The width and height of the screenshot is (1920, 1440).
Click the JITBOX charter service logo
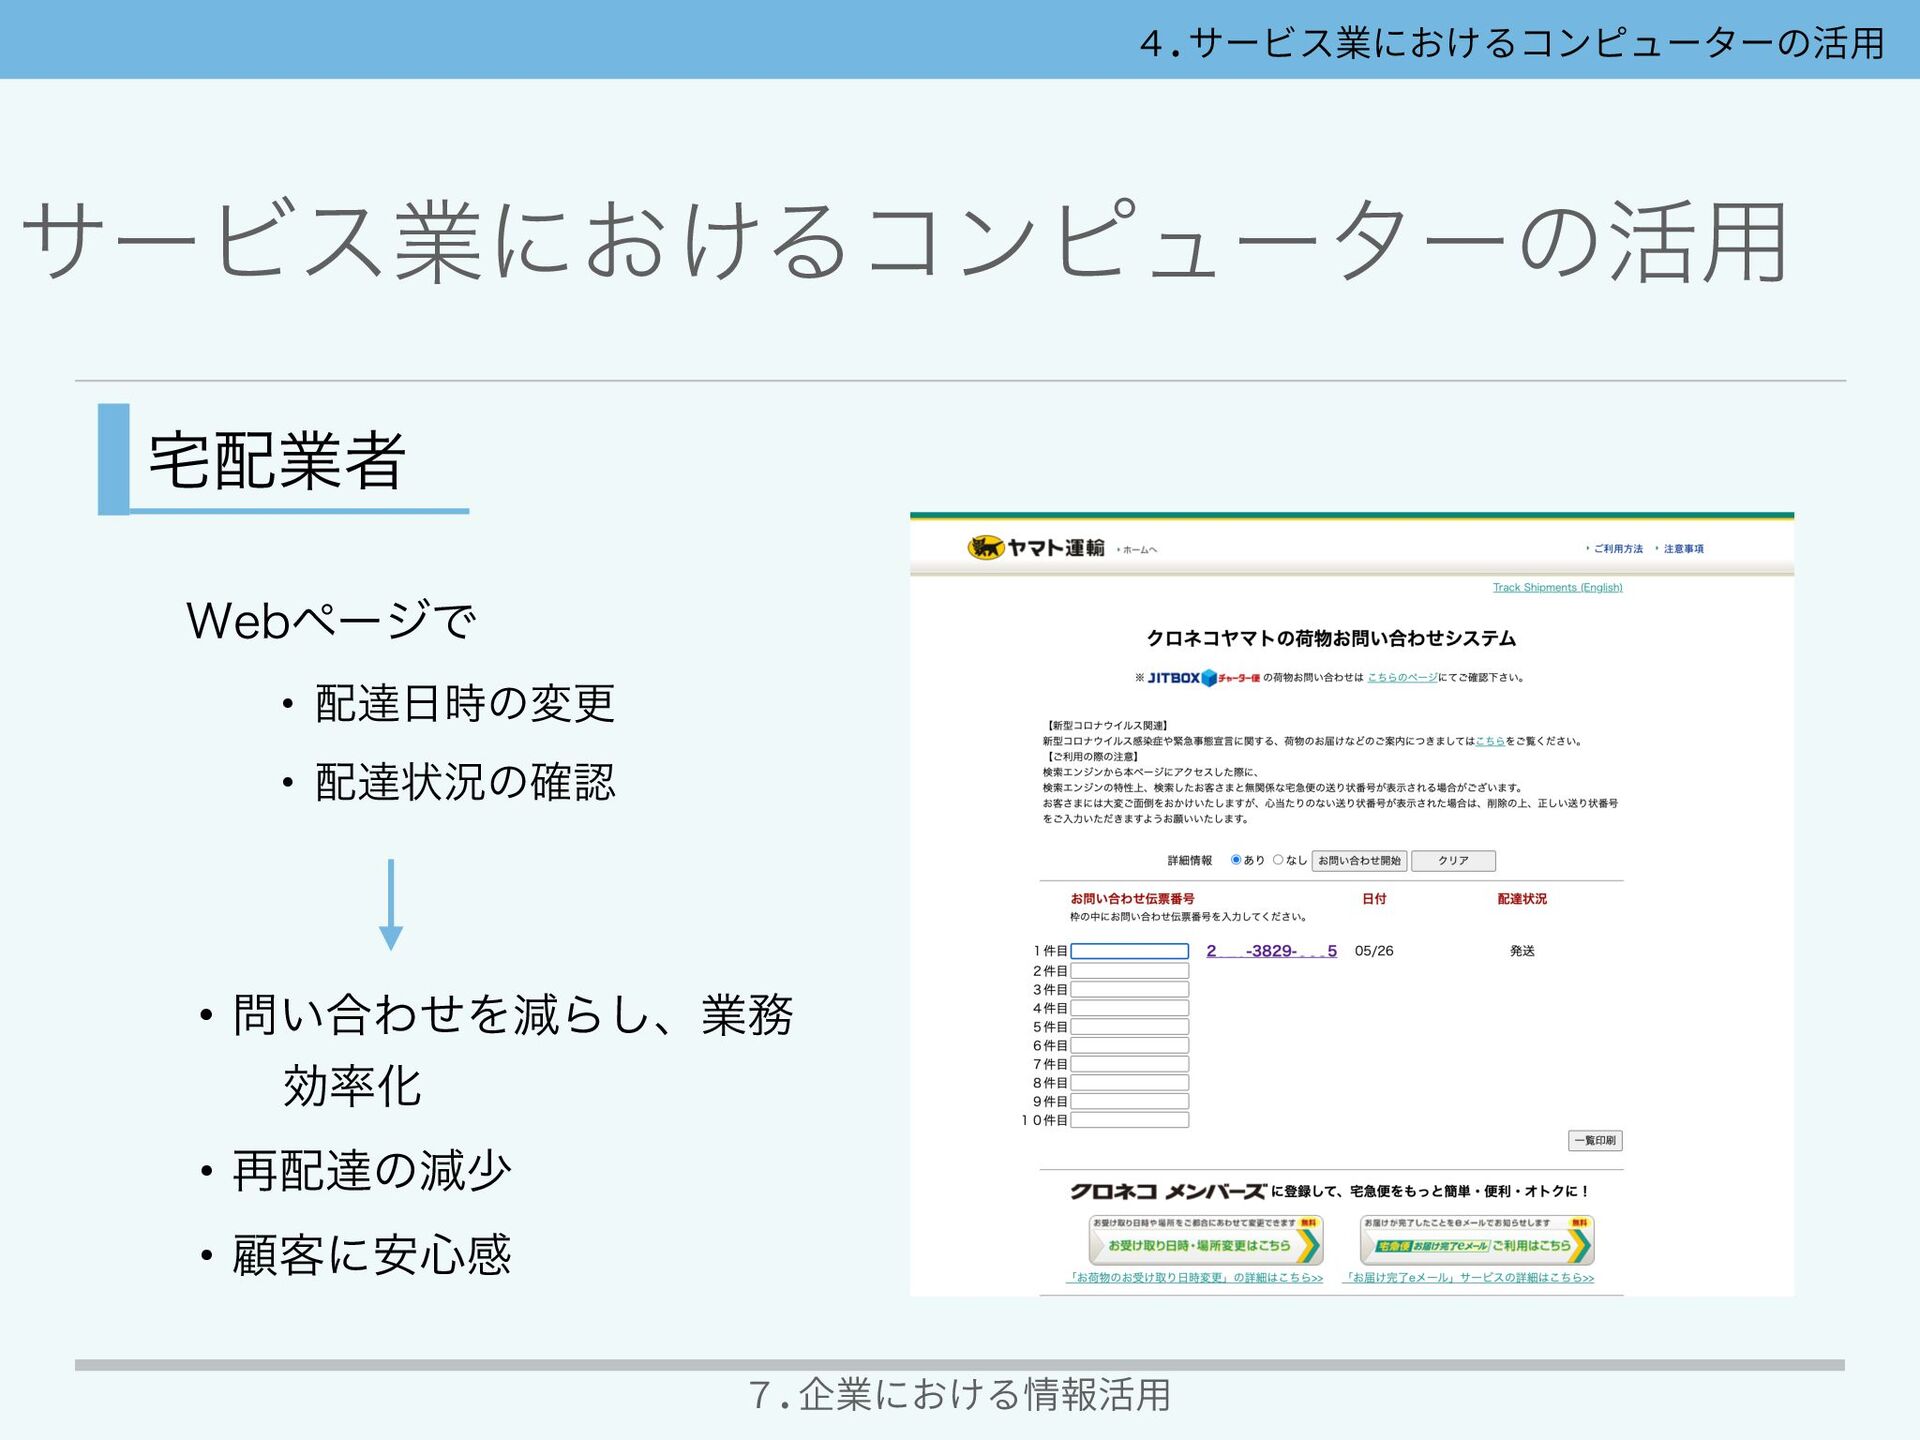1203,678
